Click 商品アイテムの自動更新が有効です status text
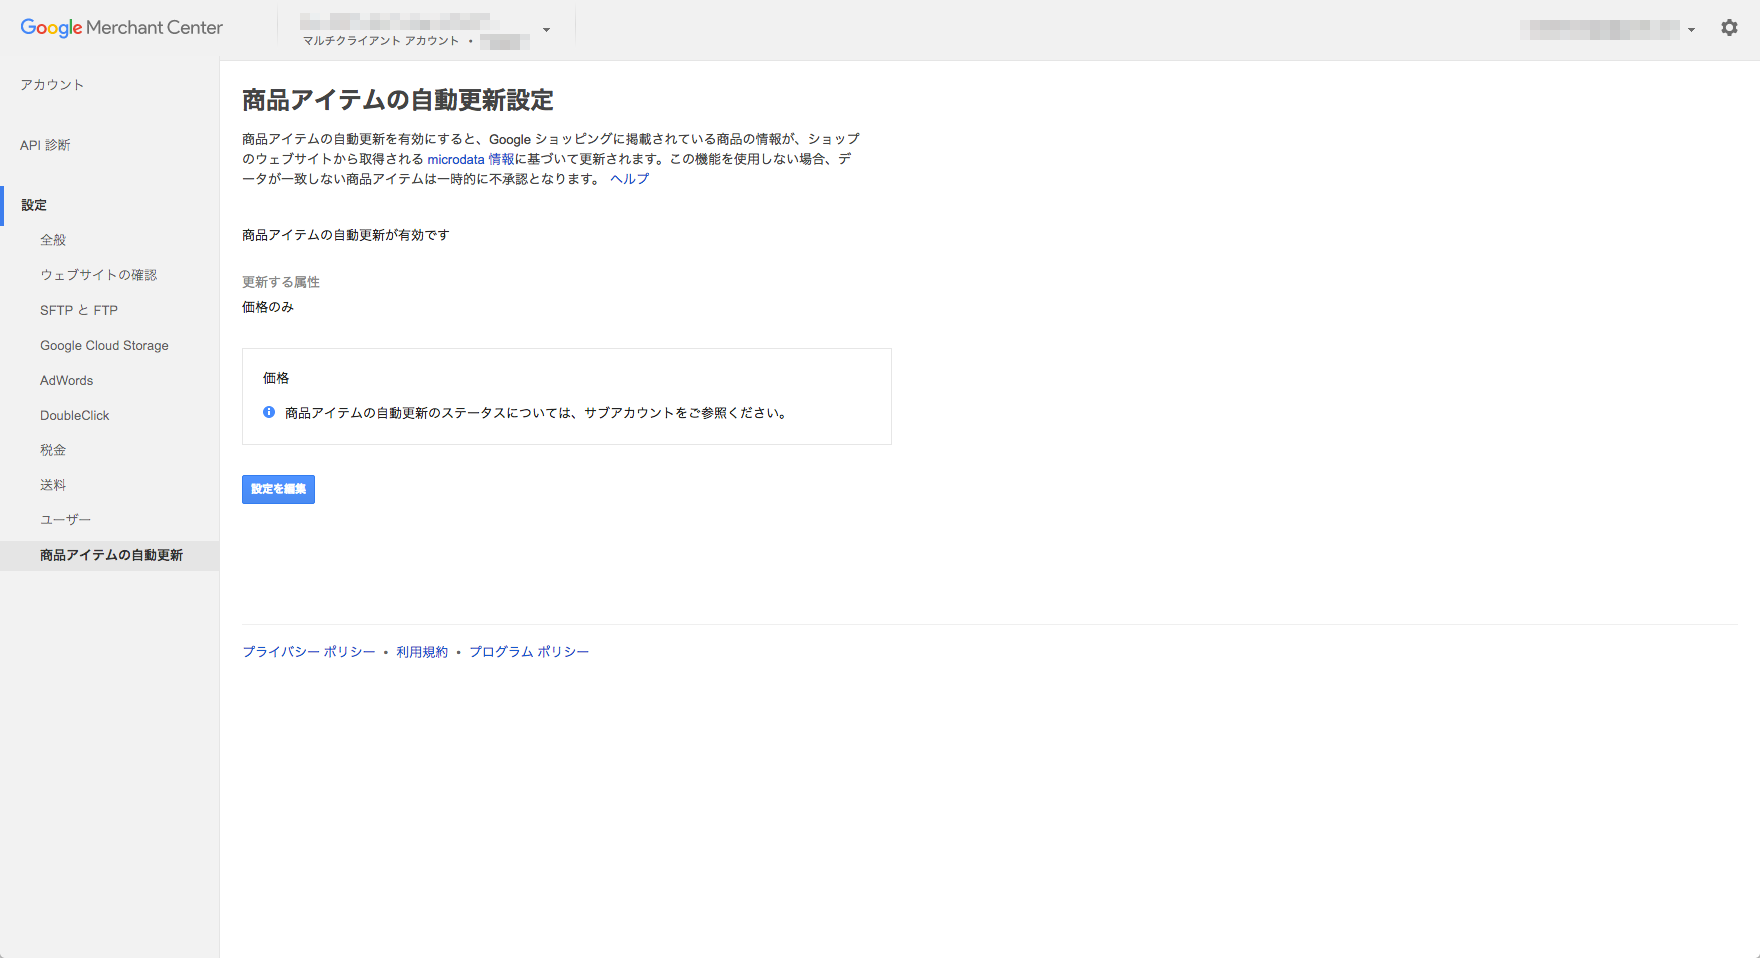1760x958 pixels. click(346, 235)
